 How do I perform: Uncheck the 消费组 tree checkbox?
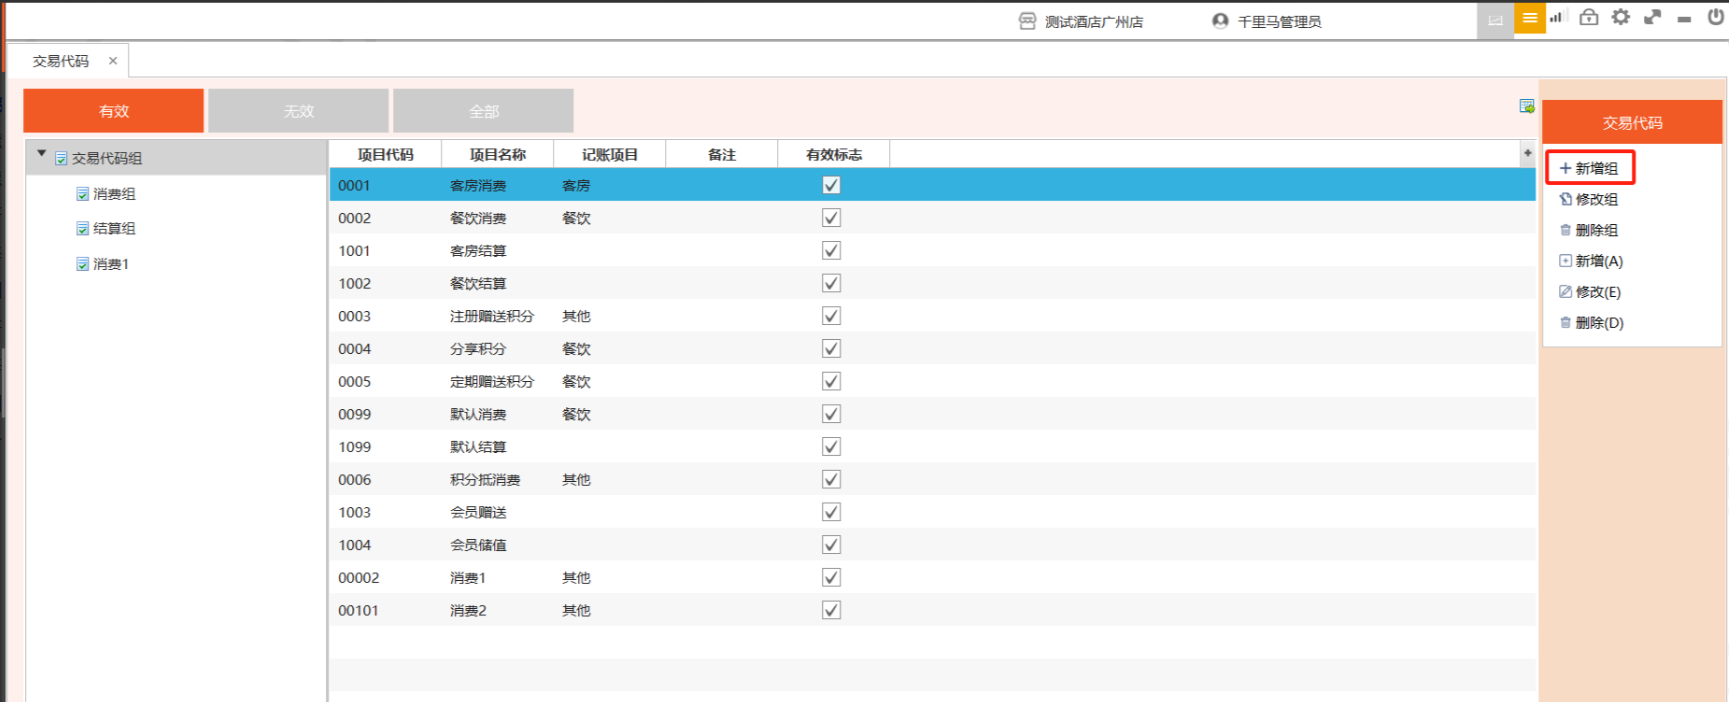[83, 194]
